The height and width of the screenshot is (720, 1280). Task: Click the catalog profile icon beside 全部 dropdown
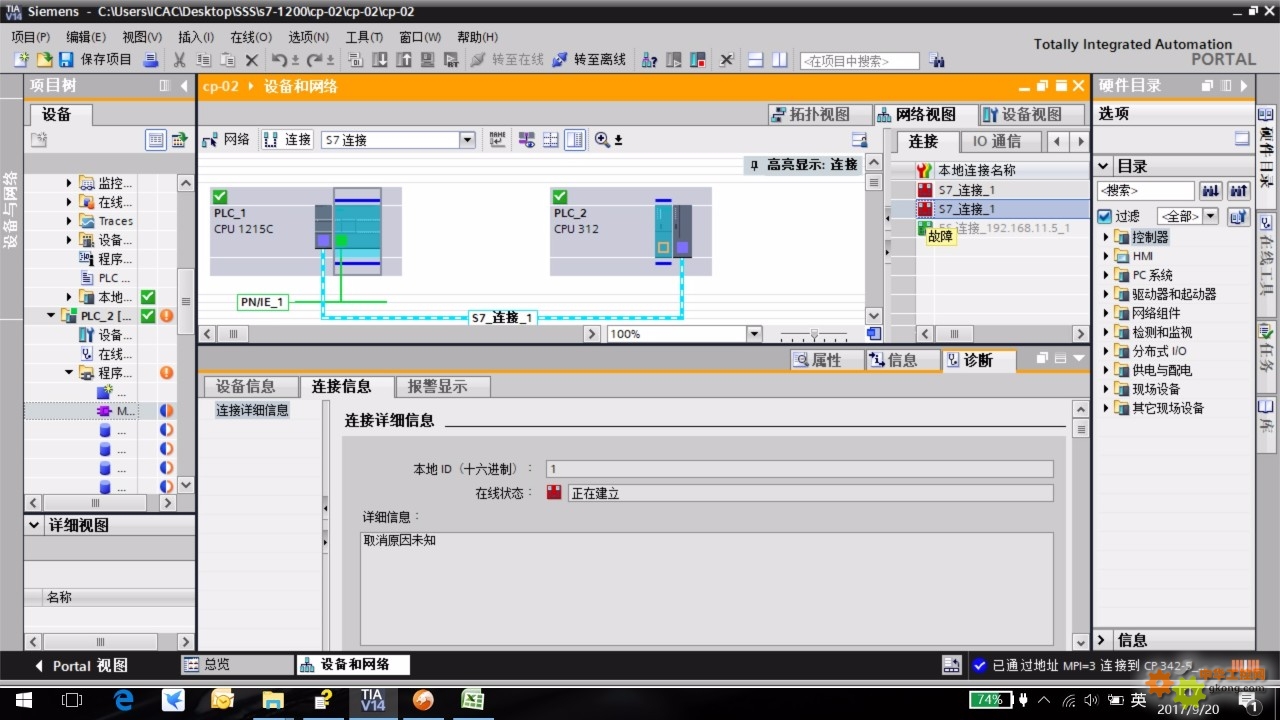point(1239,216)
